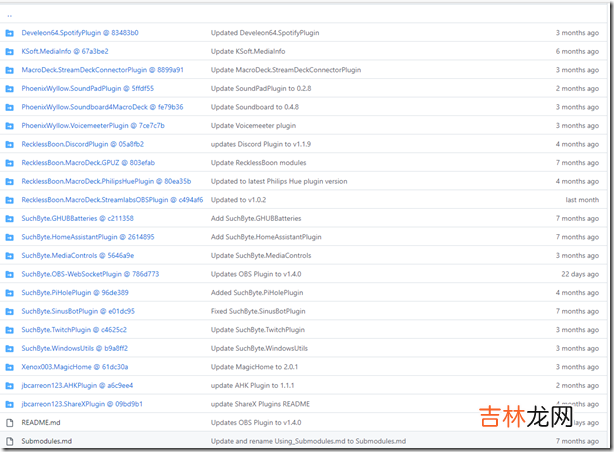This screenshot has width=614, height=452.
Task: Click the submodule folder icon beside Develeon64.SpotifyPlugin
Action: point(10,32)
